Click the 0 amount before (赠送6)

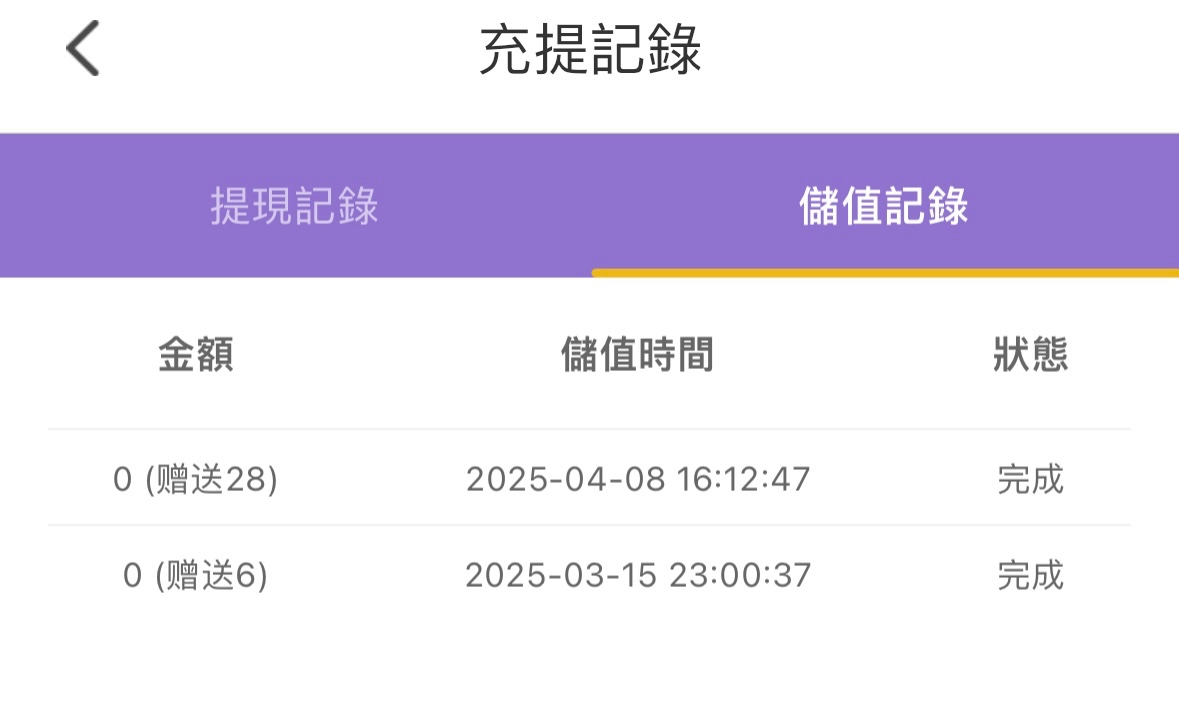(x=132, y=576)
